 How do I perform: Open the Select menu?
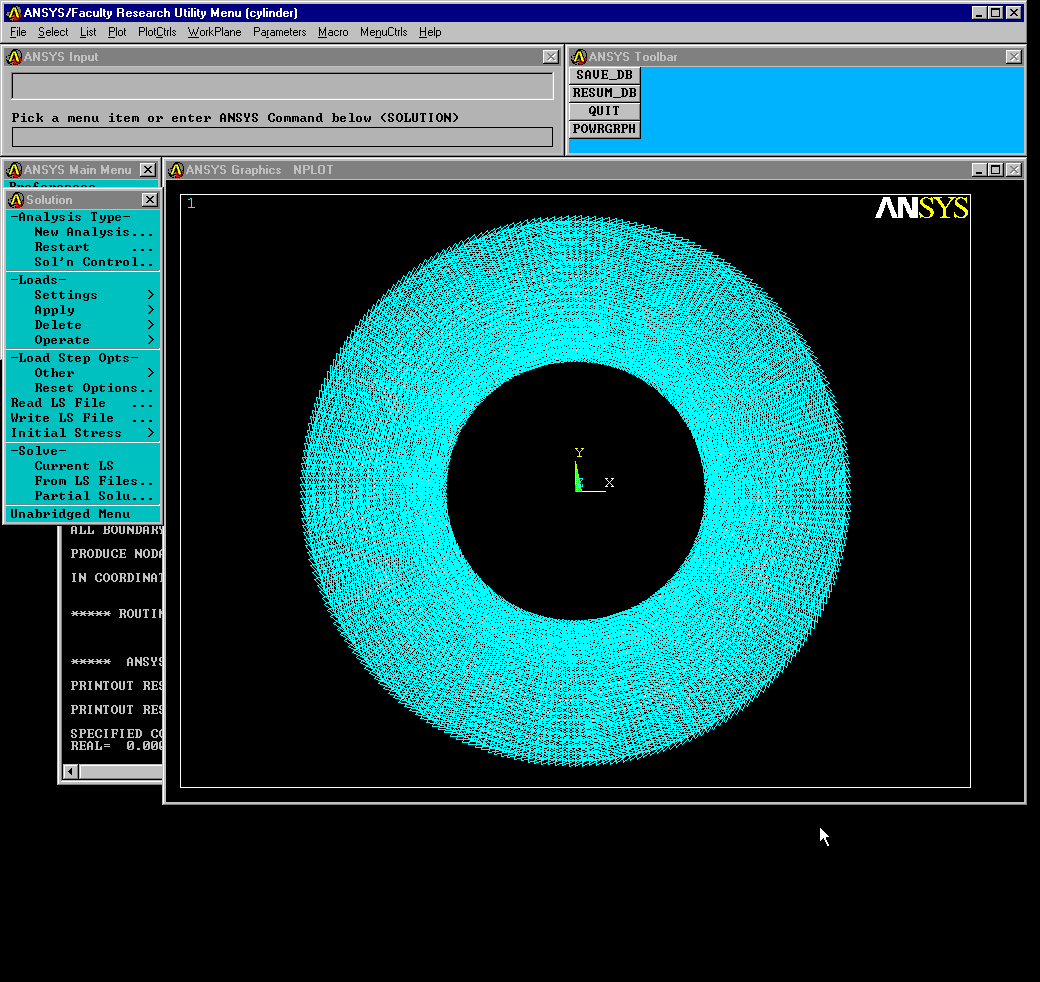52,32
